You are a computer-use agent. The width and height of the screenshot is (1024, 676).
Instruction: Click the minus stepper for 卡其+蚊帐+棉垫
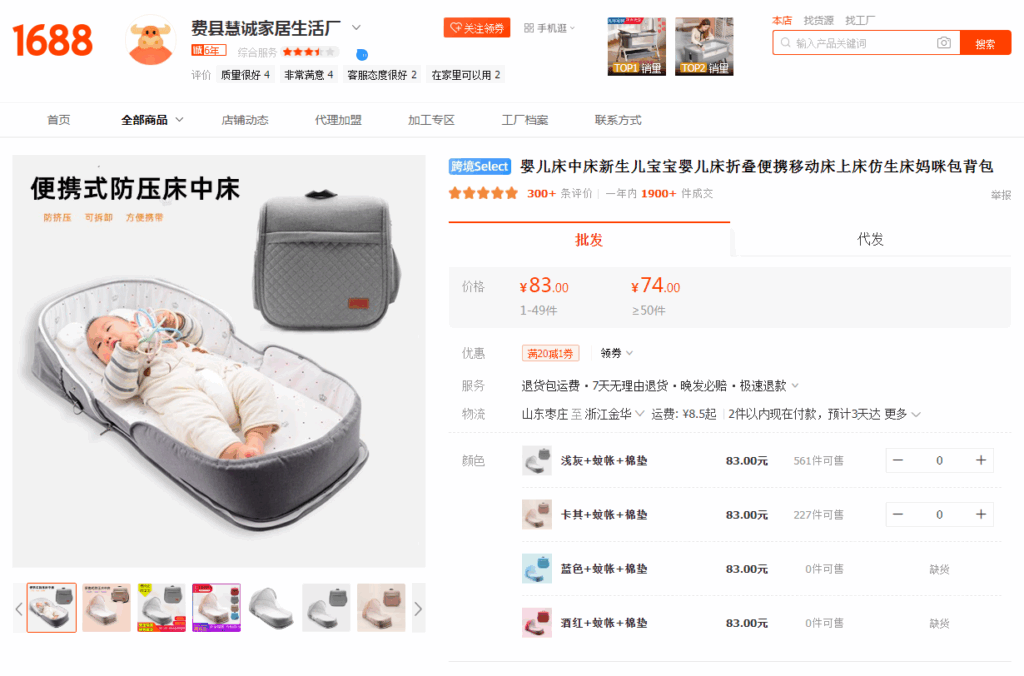[898, 515]
